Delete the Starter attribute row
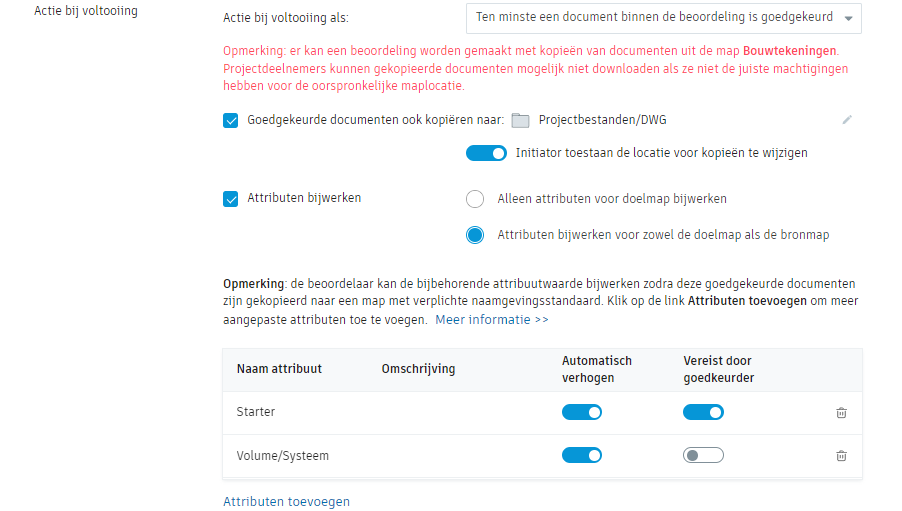 click(841, 412)
